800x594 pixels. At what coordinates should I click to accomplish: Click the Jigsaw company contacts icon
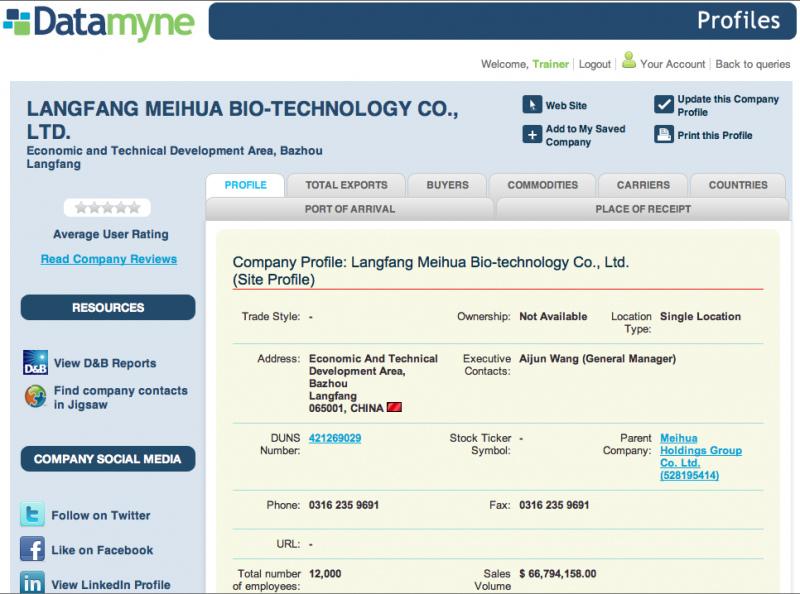35,397
